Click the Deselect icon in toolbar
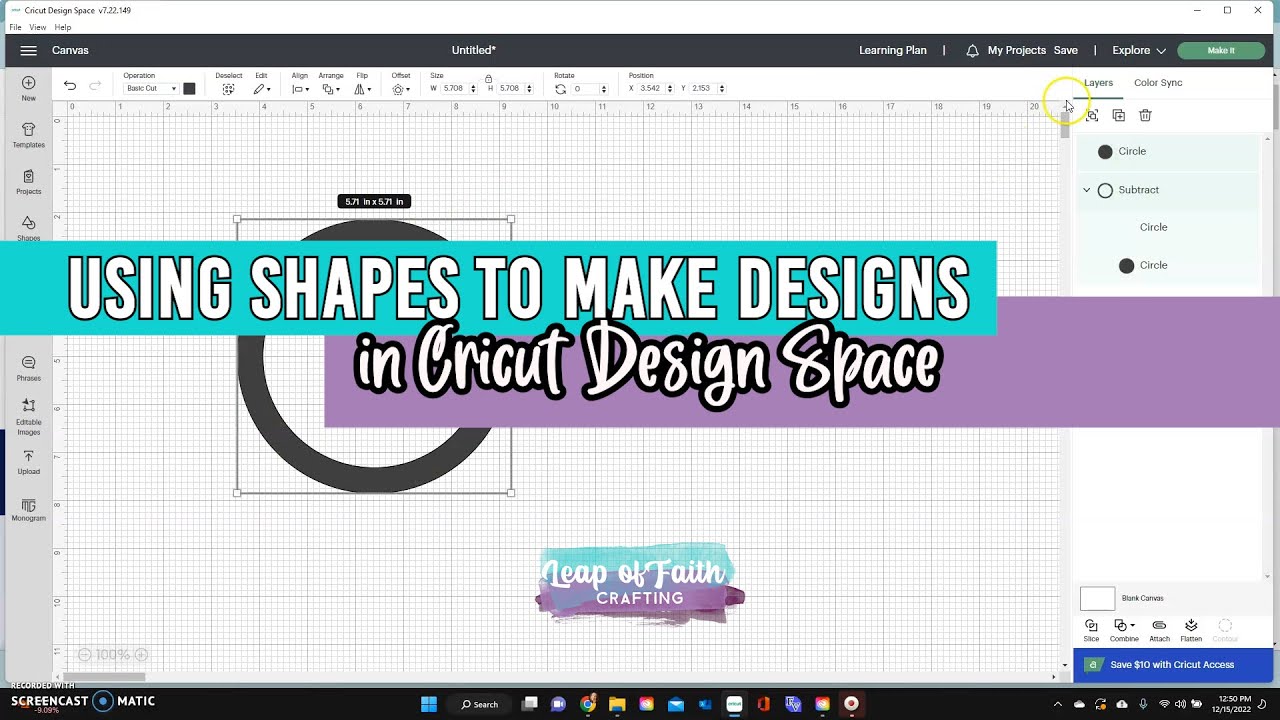Screen dimensions: 1280x720 228,89
